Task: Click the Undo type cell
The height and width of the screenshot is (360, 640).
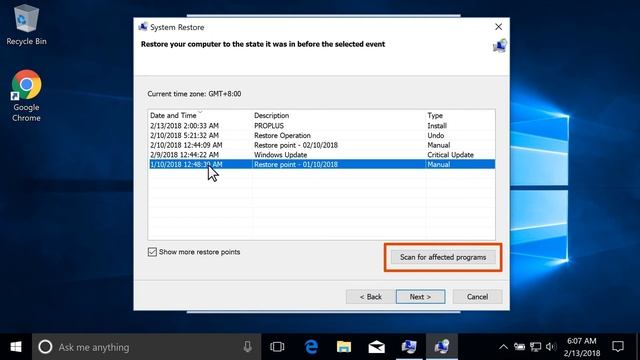Action: pos(436,136)
